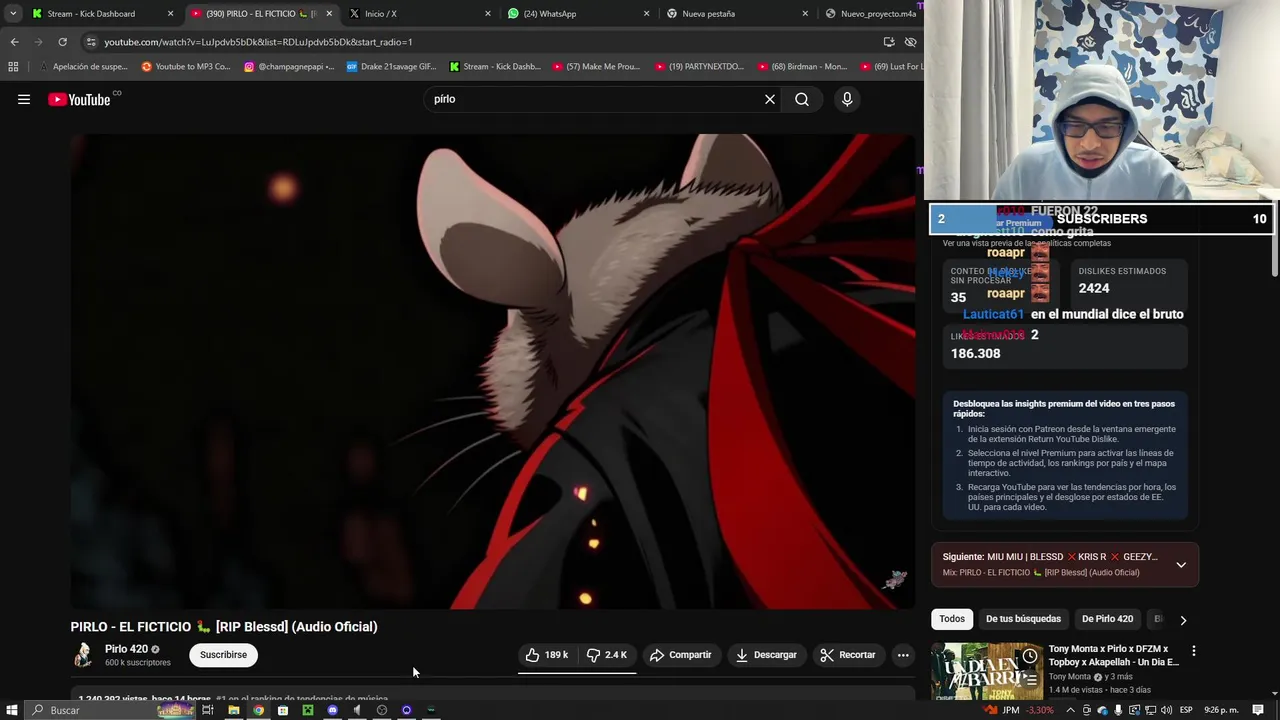
Task: Click the ESP input language indicator
Action: pos(1185,710)
